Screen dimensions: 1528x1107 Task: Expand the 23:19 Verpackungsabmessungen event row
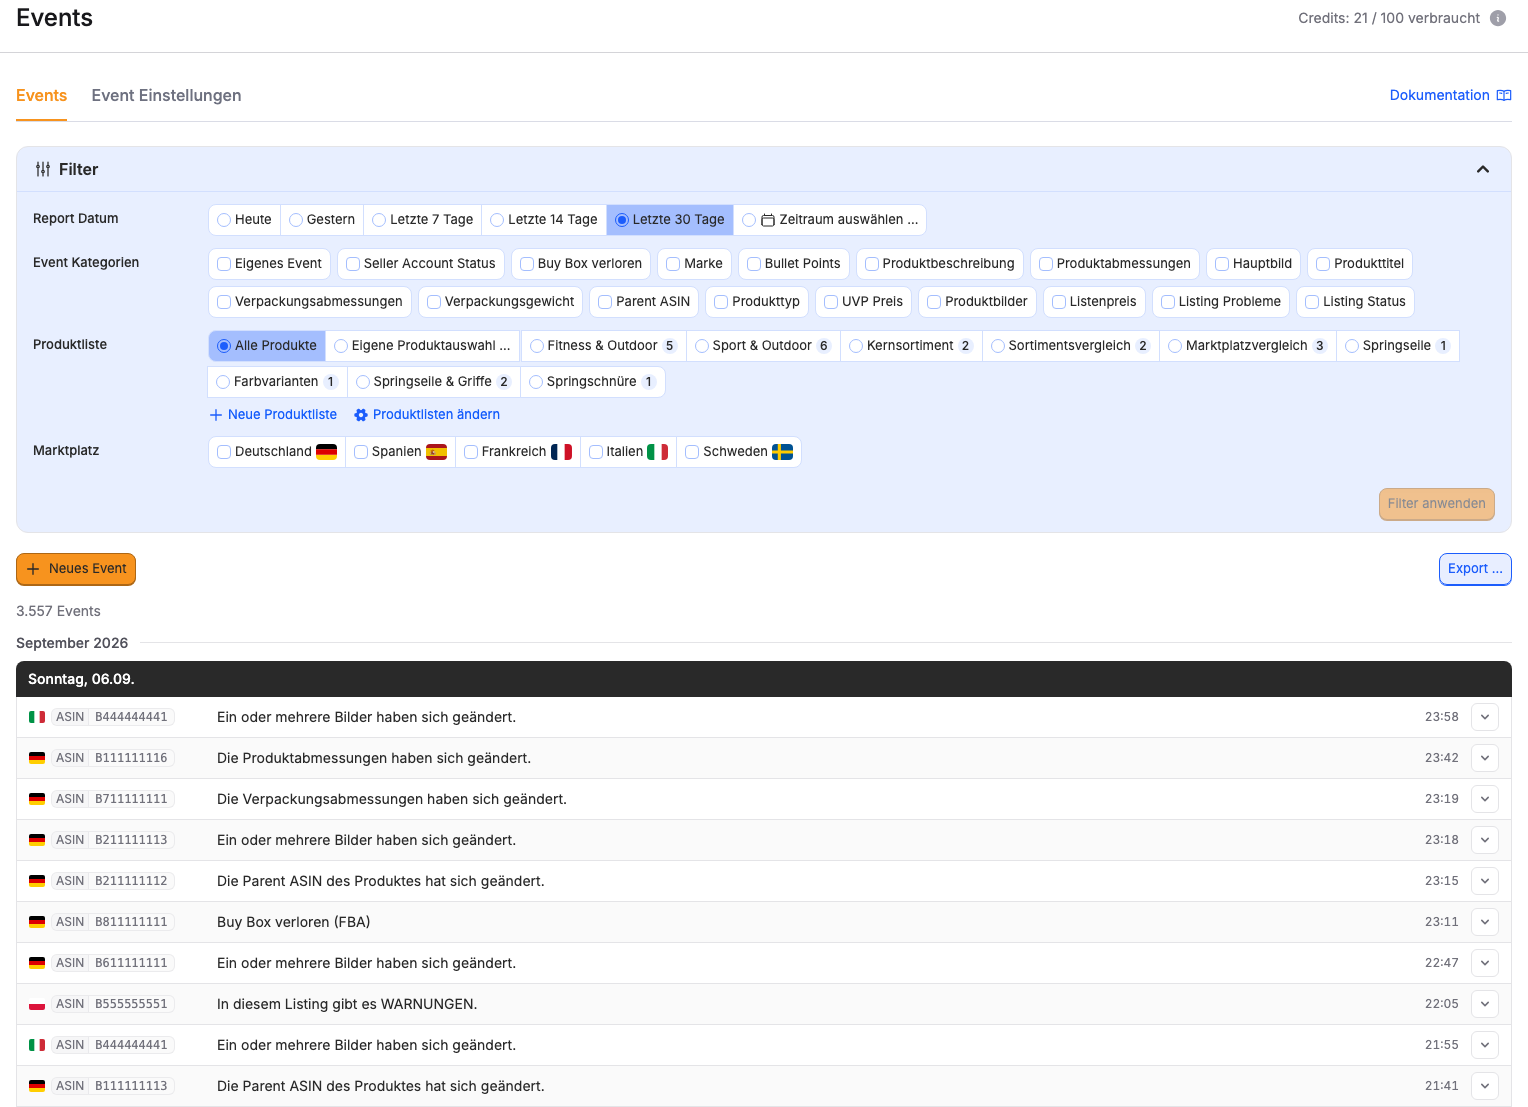(1485, 799)
